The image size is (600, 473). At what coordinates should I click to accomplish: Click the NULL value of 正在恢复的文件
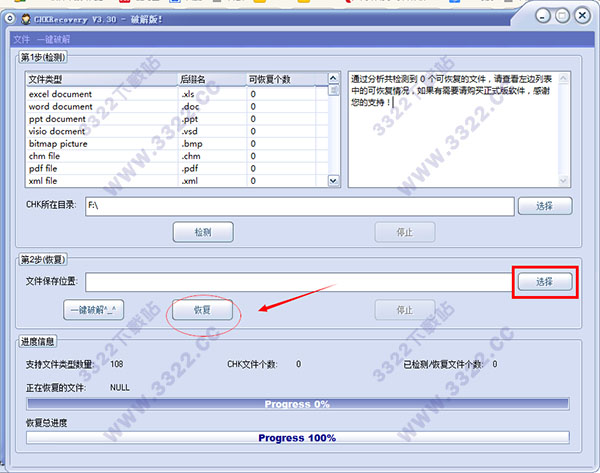120,388
